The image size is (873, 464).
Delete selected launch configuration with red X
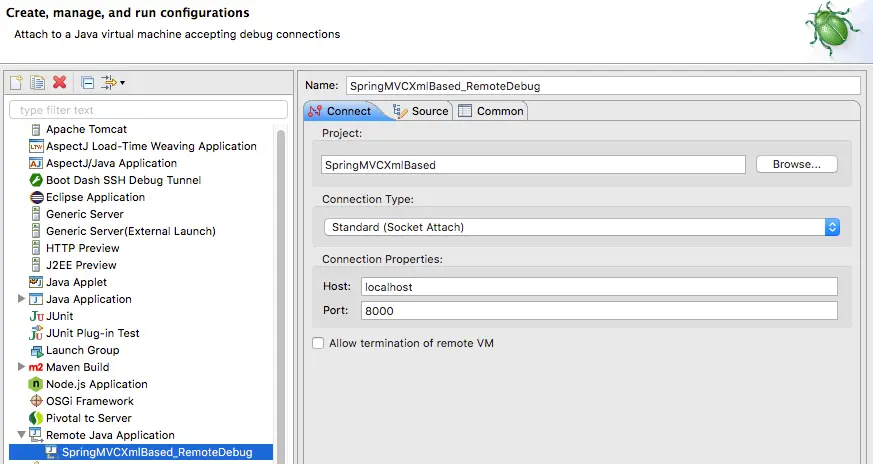(60, 82)
